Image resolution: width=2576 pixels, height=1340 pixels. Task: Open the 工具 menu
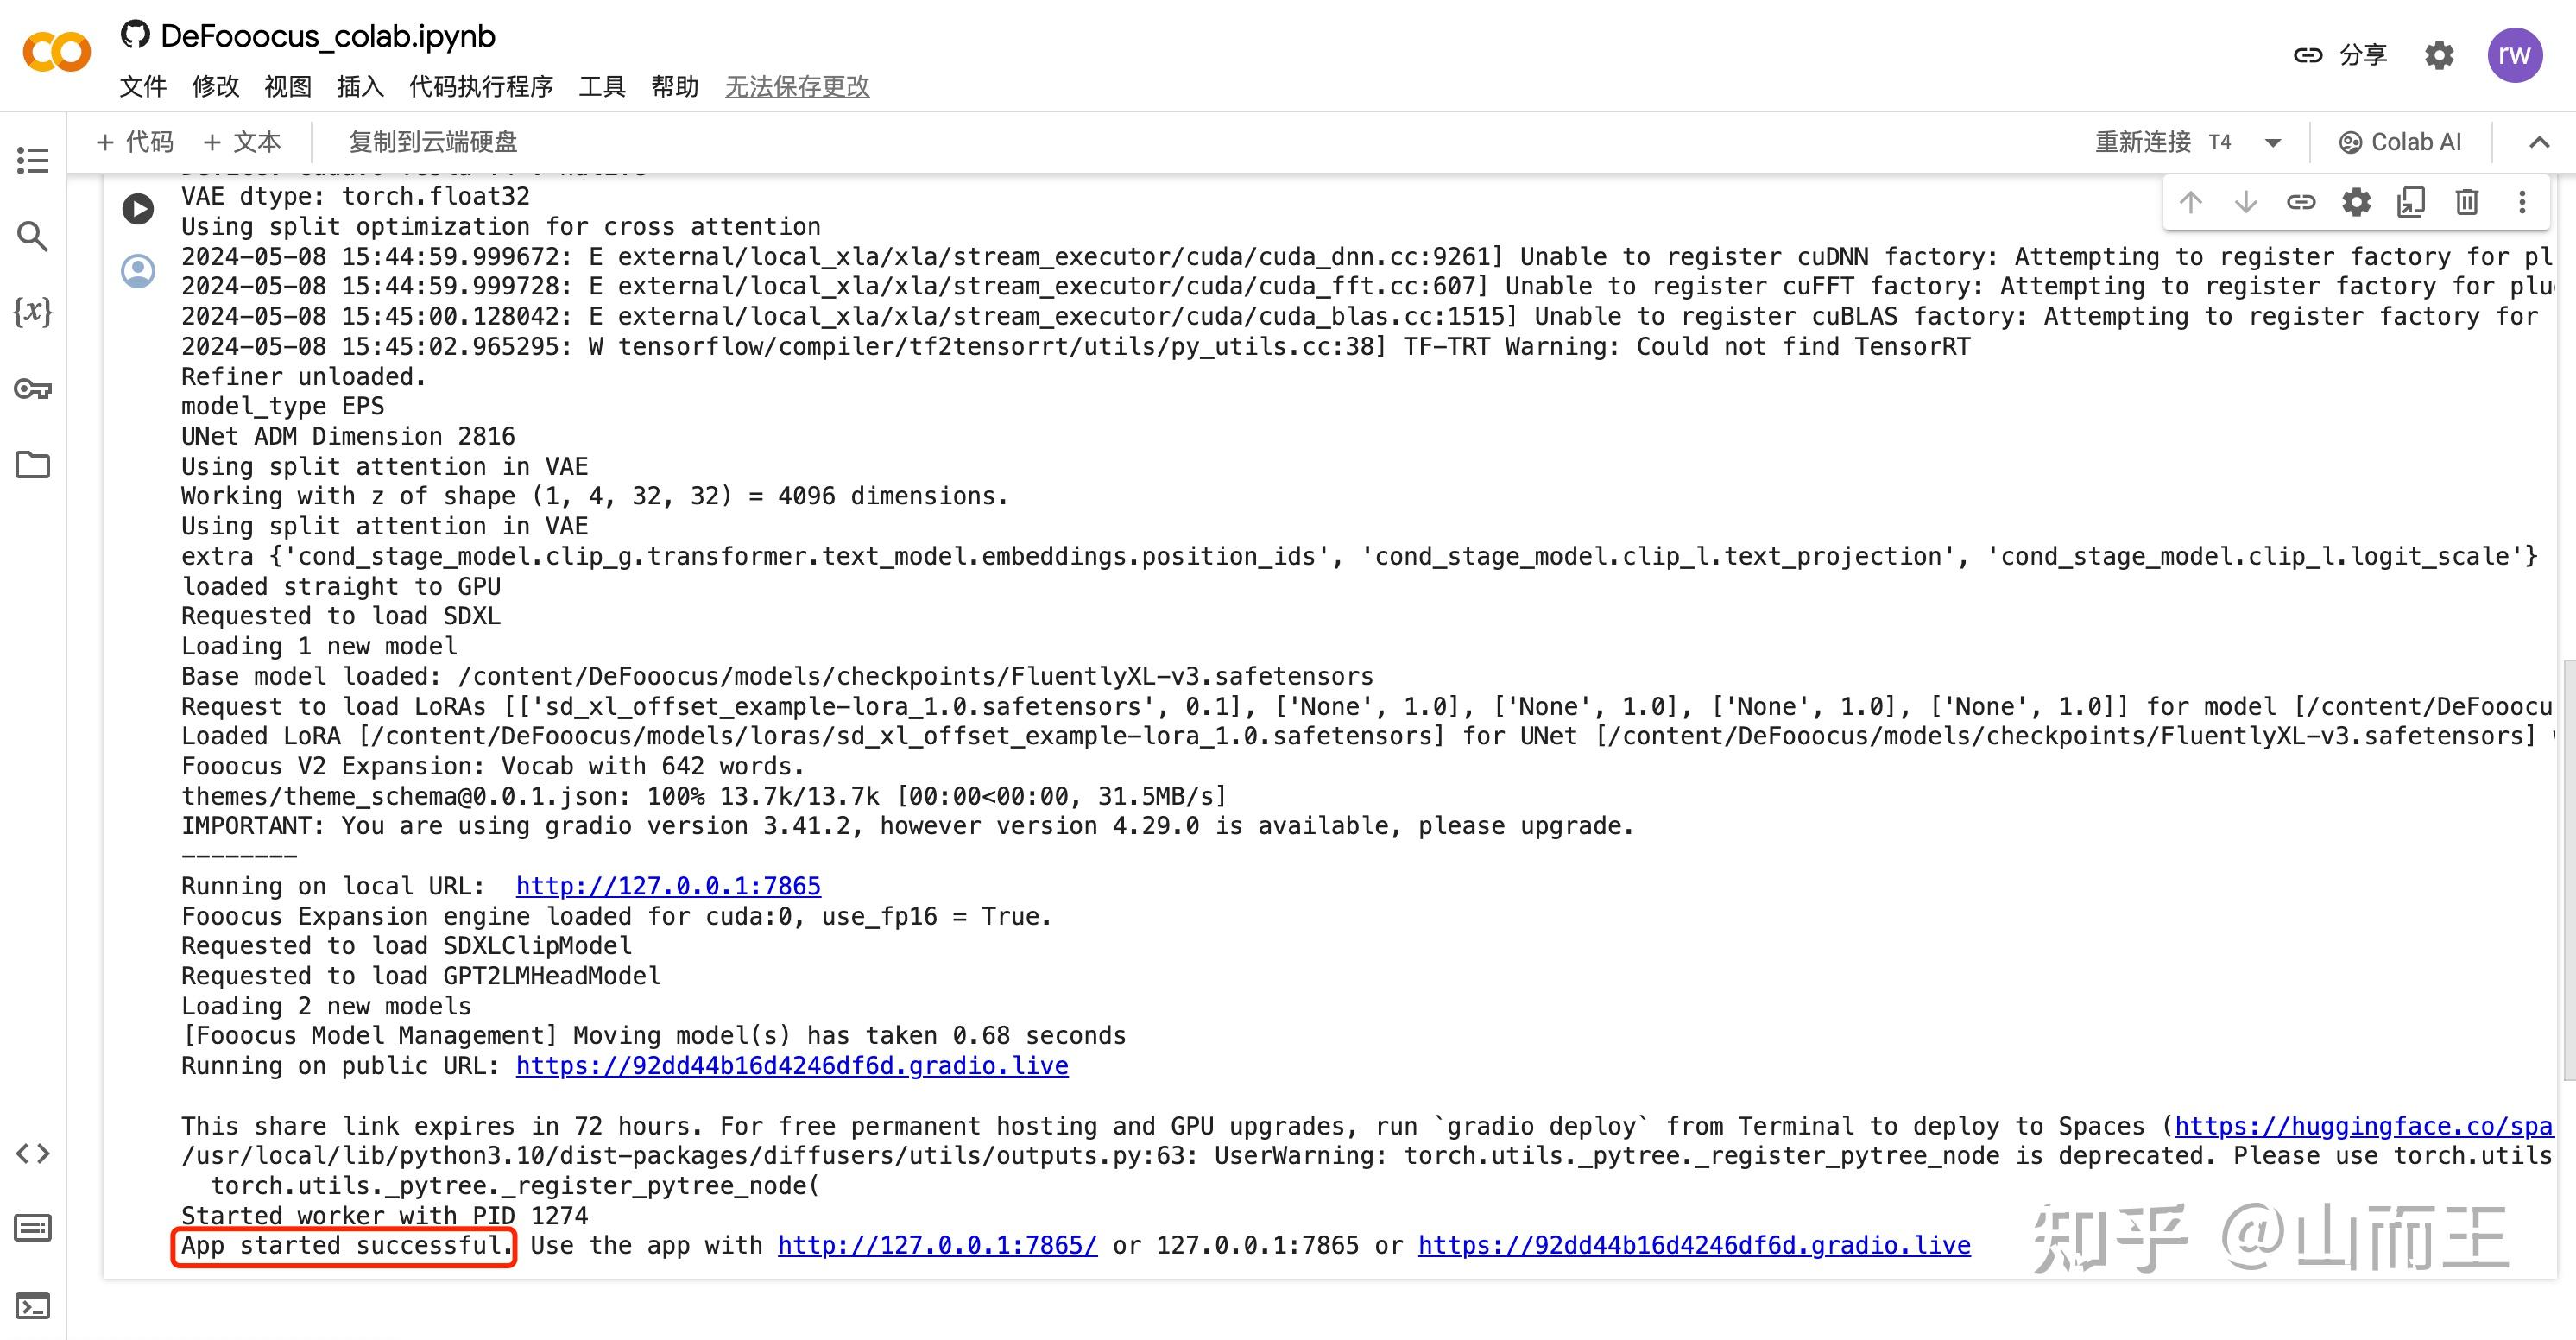coord(602,87)
